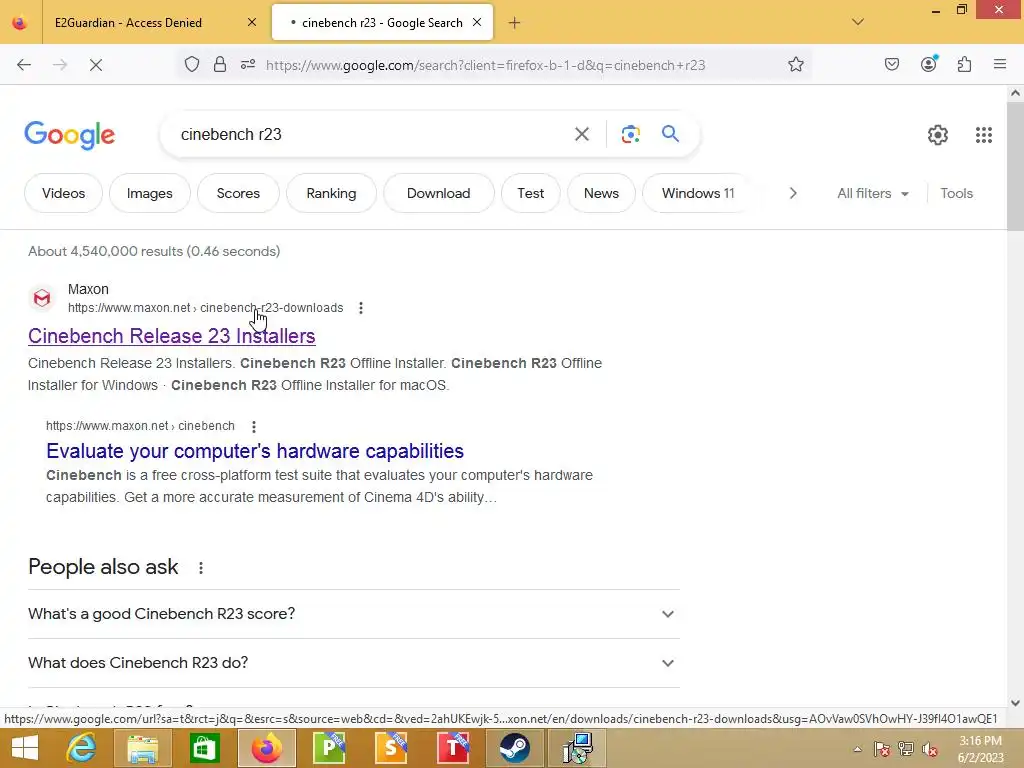The width and height of the screenshot is (1024, 768).
Task: Expand "What does Cinebench R23 do?" question
Action: pyautogui.click(x=353, y=663)
